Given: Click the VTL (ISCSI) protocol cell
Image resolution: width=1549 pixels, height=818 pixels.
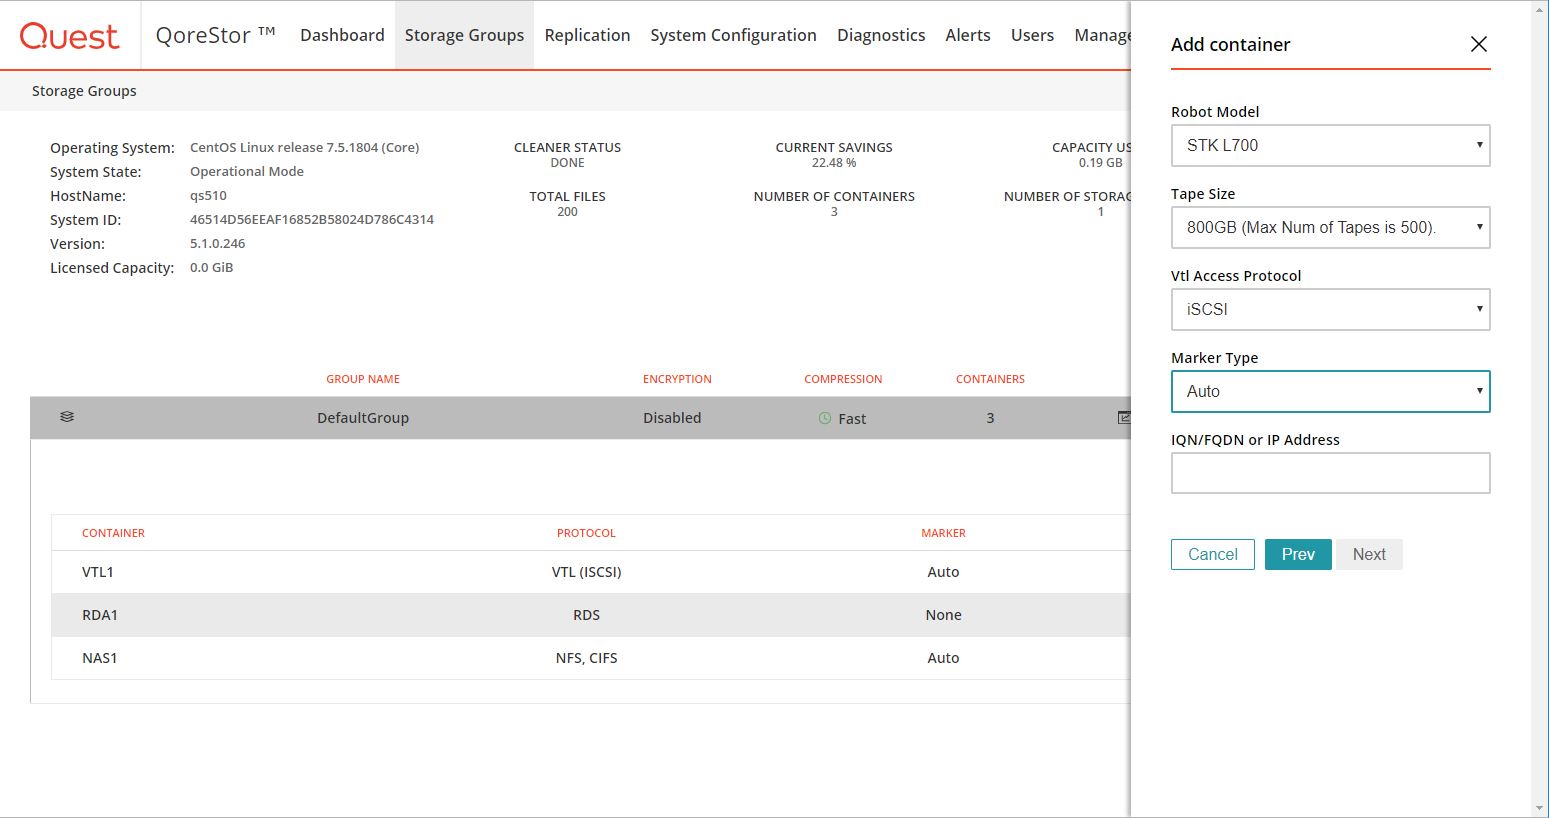Looking at the screenshot, I should point(586,572).
